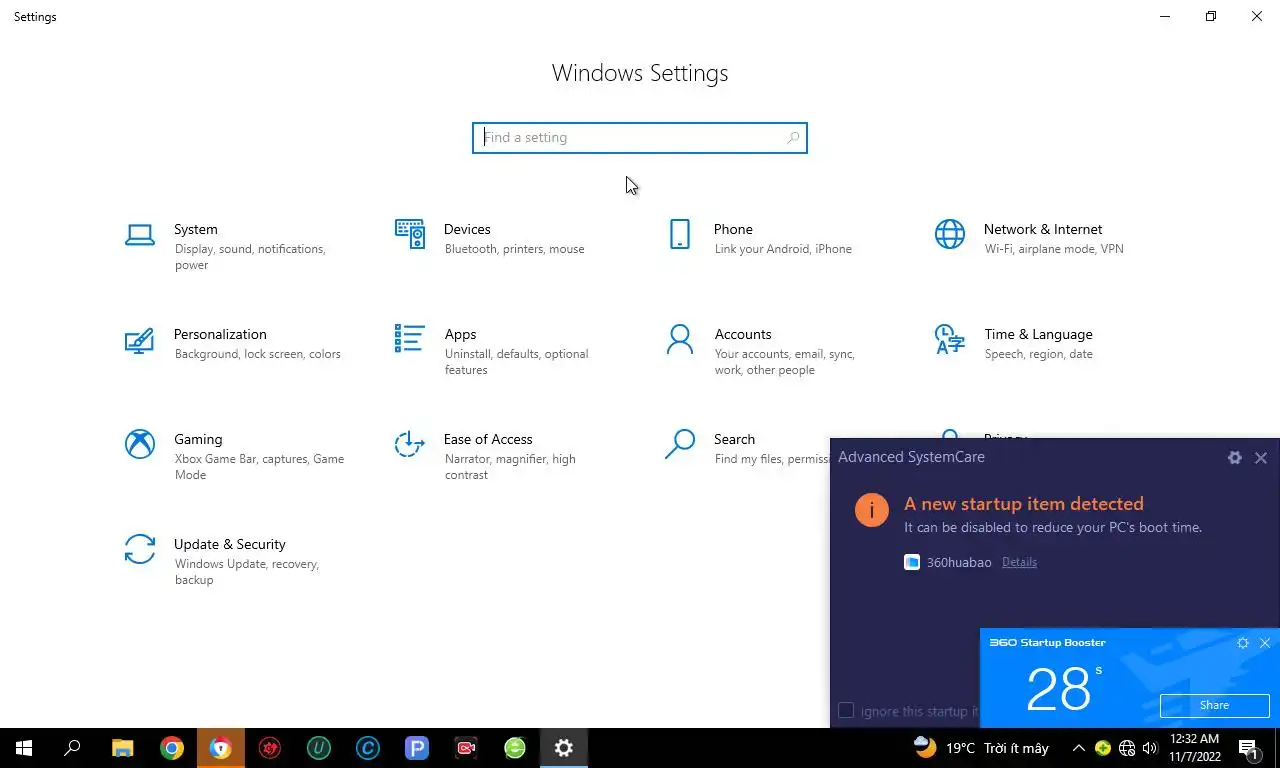
Task: Click the 28 second boot time number
Action: click(1058, 689)
